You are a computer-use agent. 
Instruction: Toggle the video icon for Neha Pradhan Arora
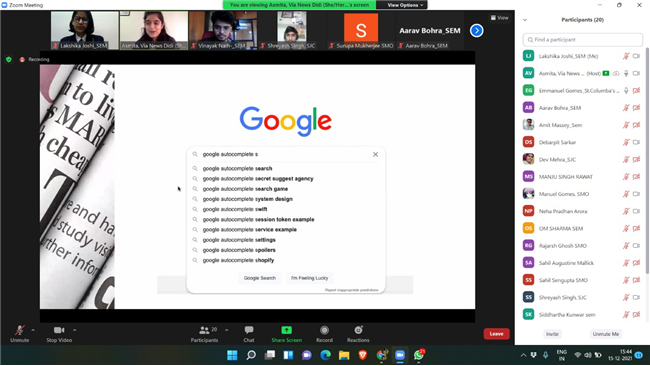[x=636, y=211]
